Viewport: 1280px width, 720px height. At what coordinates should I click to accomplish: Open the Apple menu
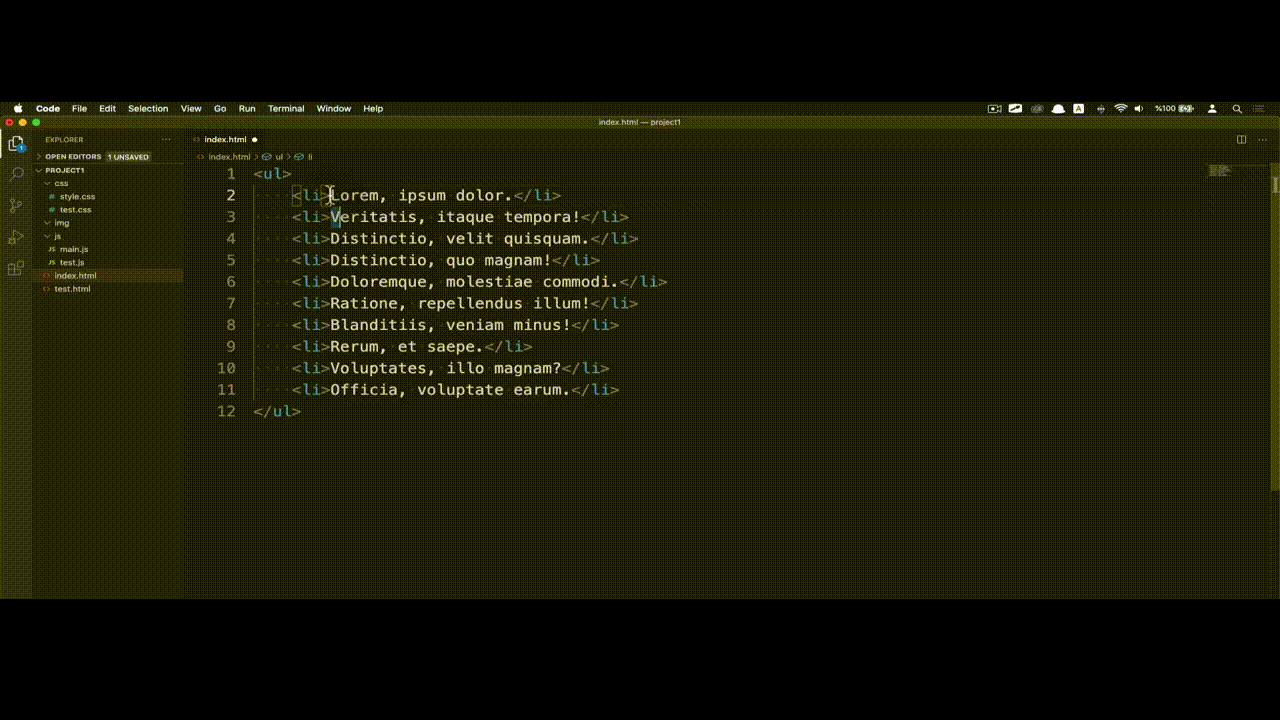click(18, 108)
